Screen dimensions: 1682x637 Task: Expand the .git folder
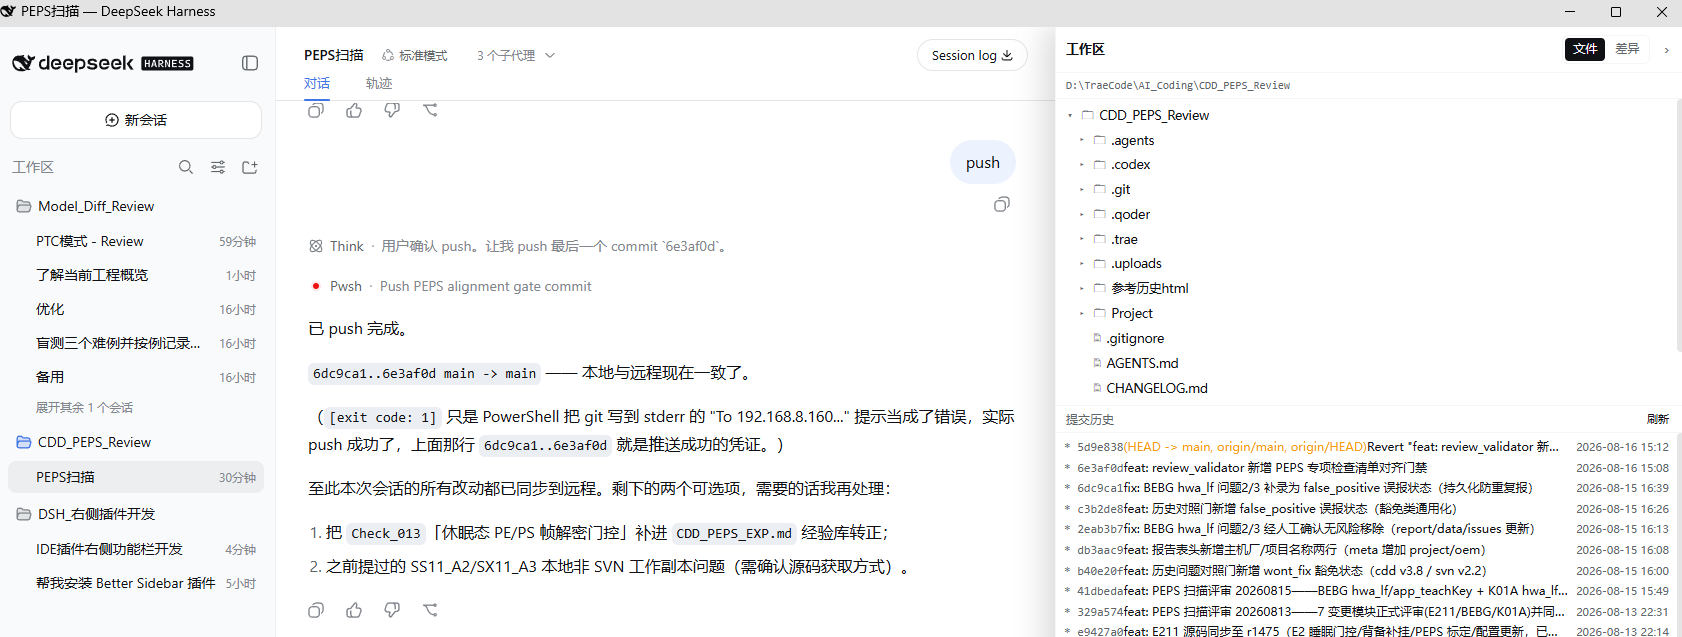click(1082, 190)
